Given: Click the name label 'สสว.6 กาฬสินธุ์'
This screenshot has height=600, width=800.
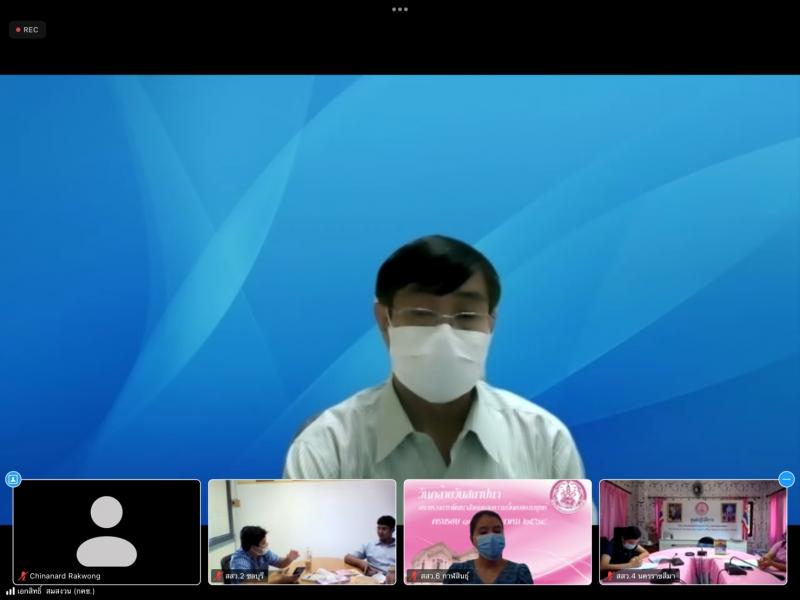Looking at the screenshot, I should (x=444, y=576).
